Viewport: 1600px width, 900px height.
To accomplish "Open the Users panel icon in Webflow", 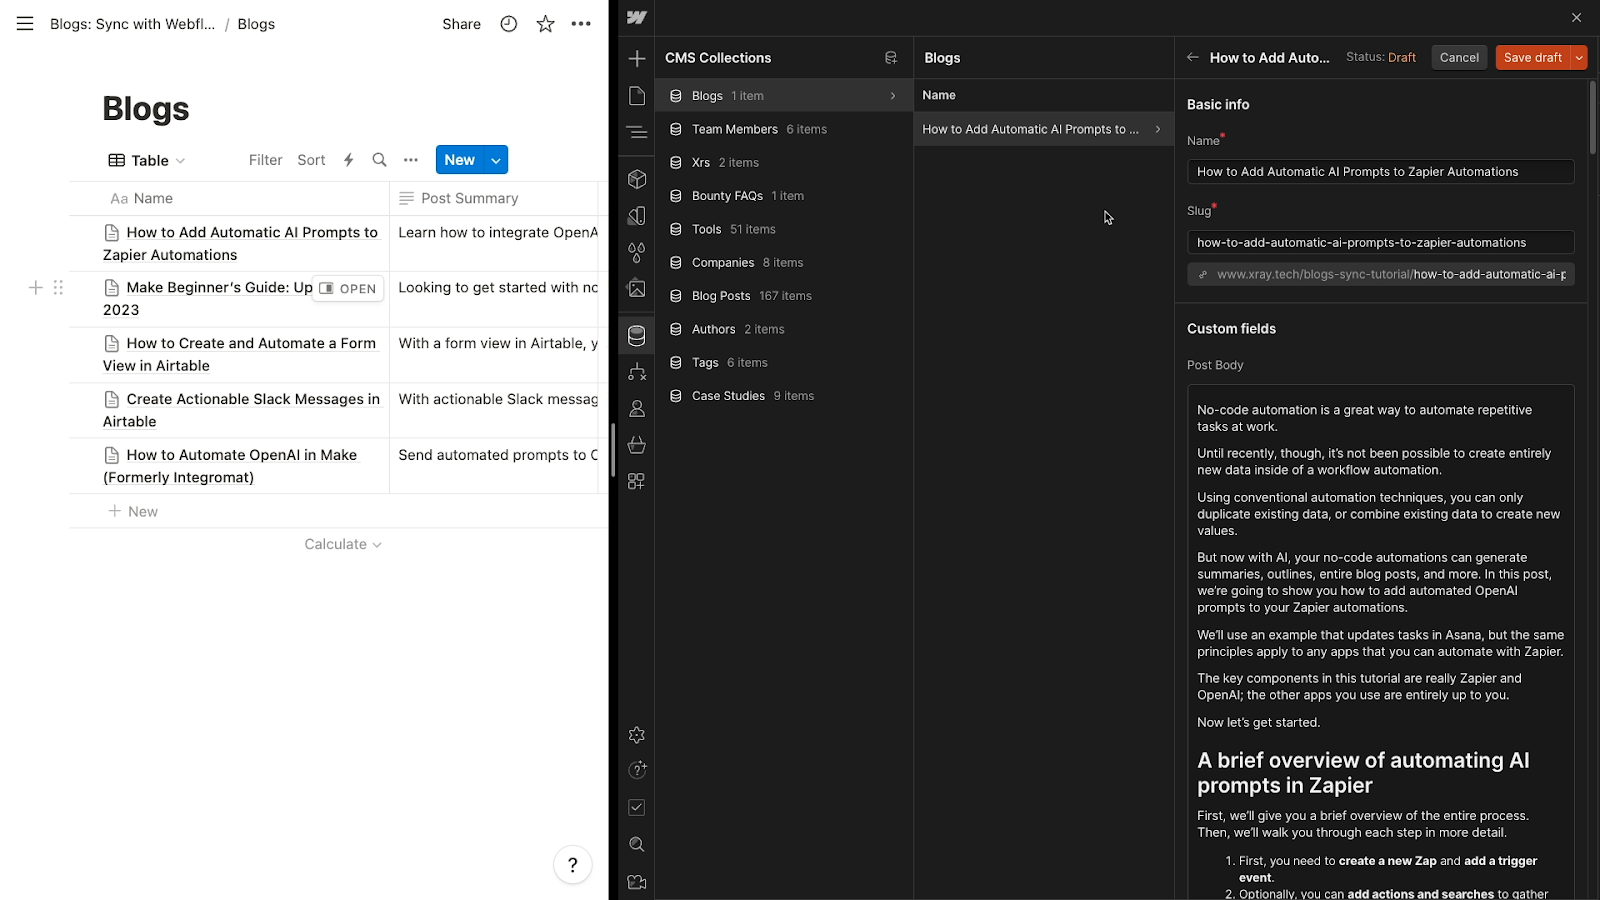I will click(637, 408).
